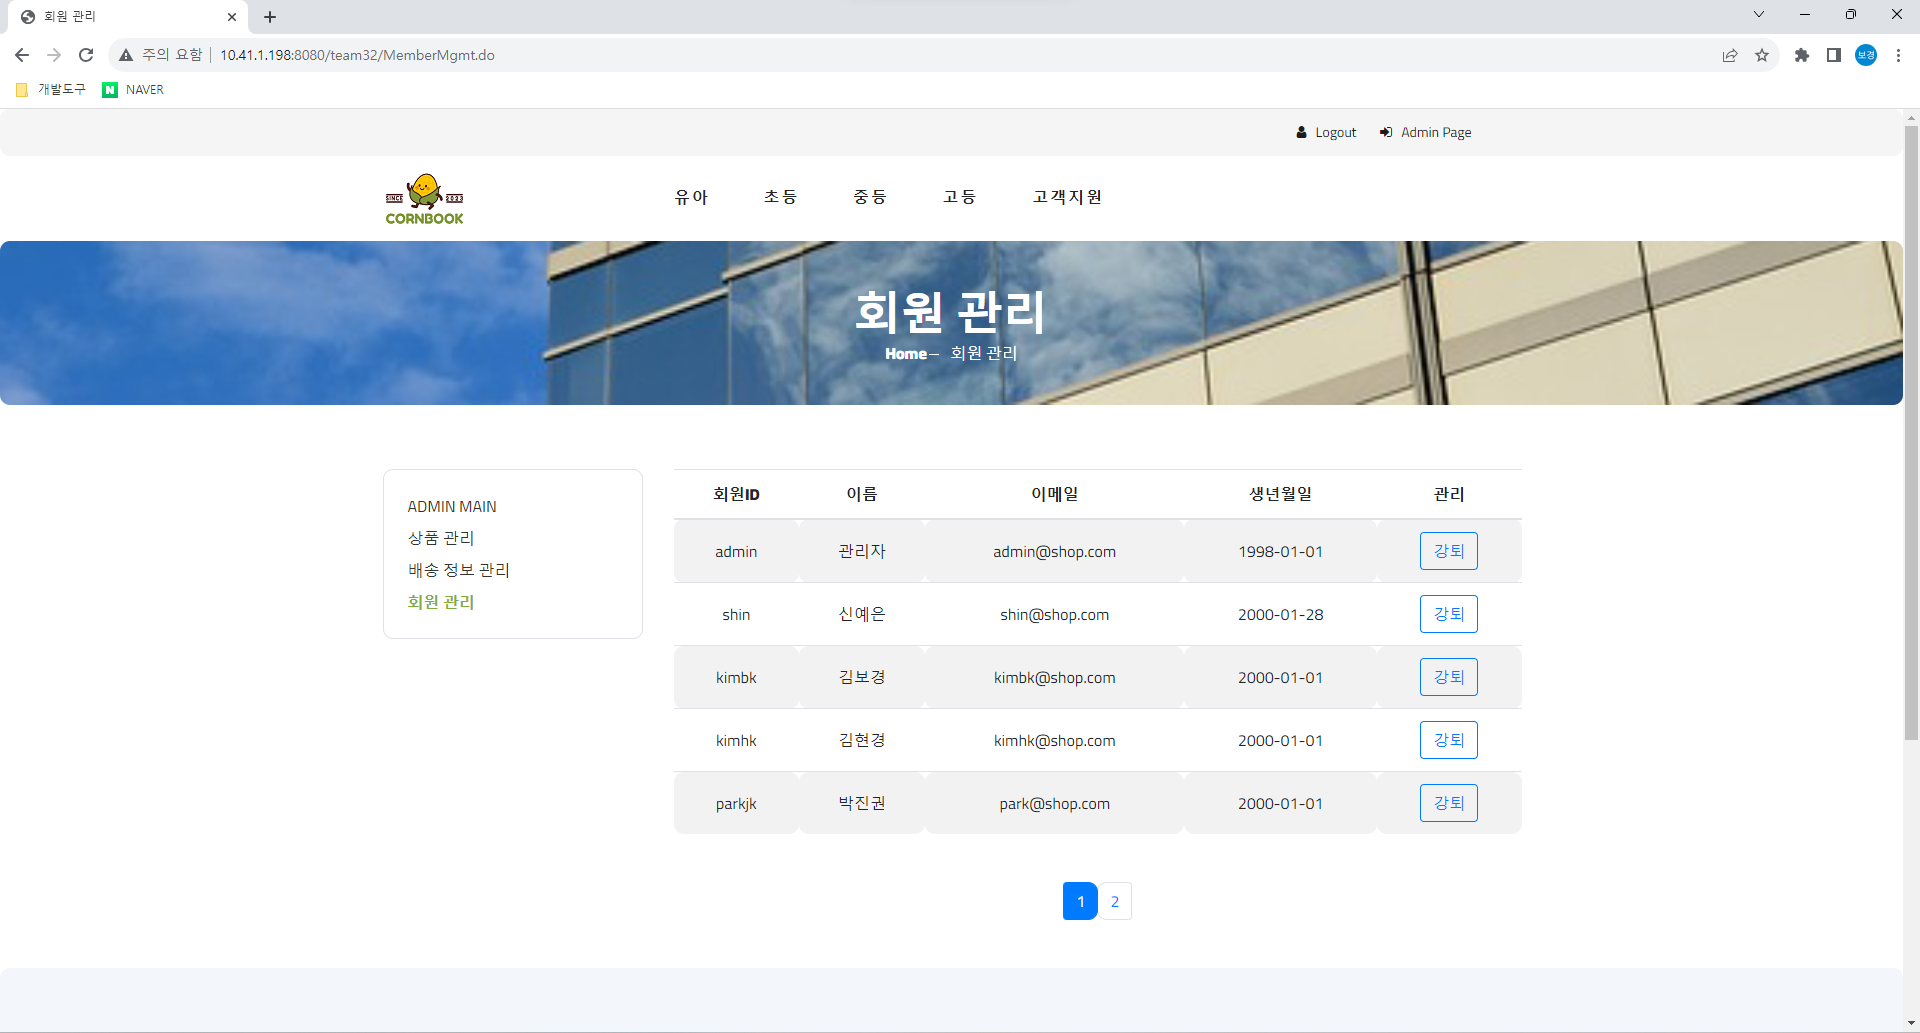Open the browser three-dot menu
The height and width of the screenshot is (1033, 1920).
[1898, 55]
